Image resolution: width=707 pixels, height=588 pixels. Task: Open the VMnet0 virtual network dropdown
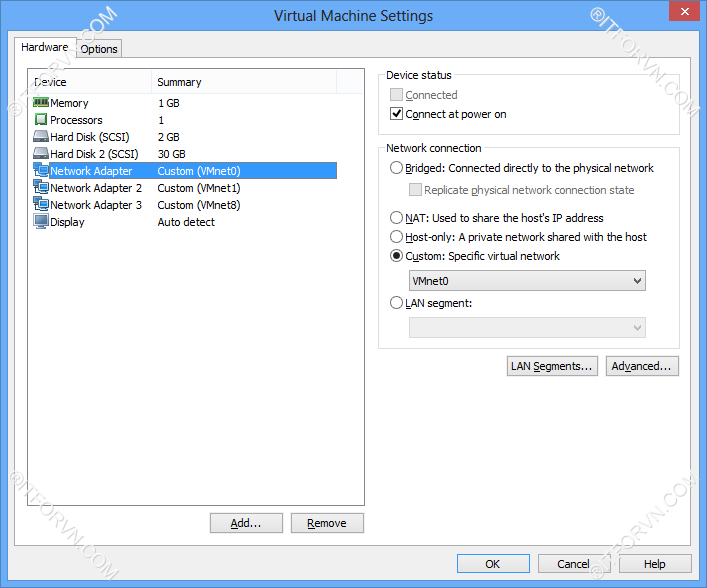click(527, 281)
